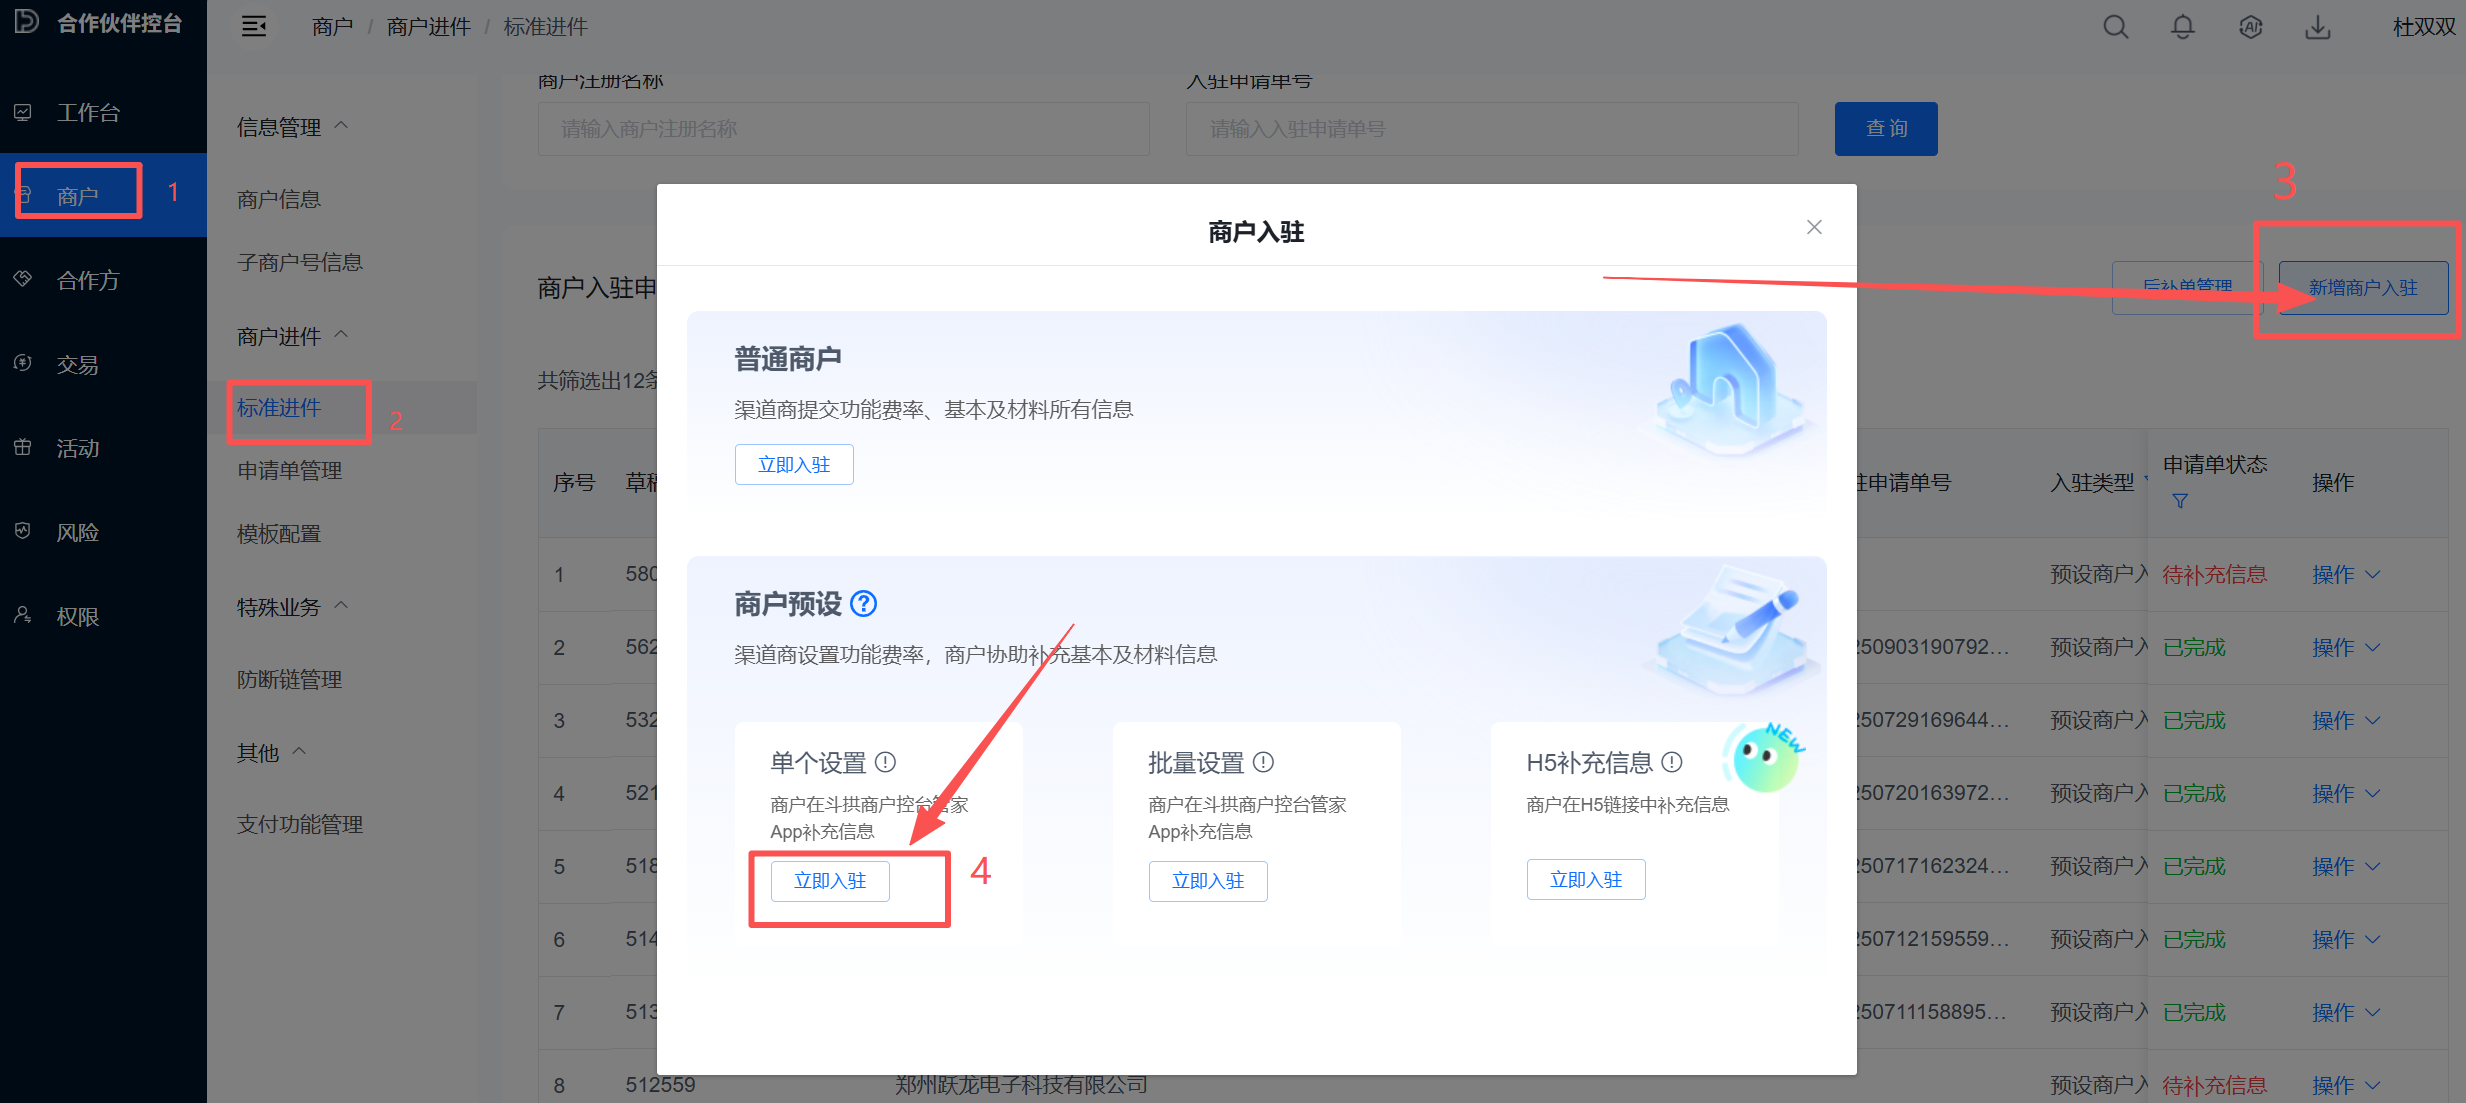
Task: Click the 工作台 sidebar icon
Action: pyautogui.click(x=23, y=112)
